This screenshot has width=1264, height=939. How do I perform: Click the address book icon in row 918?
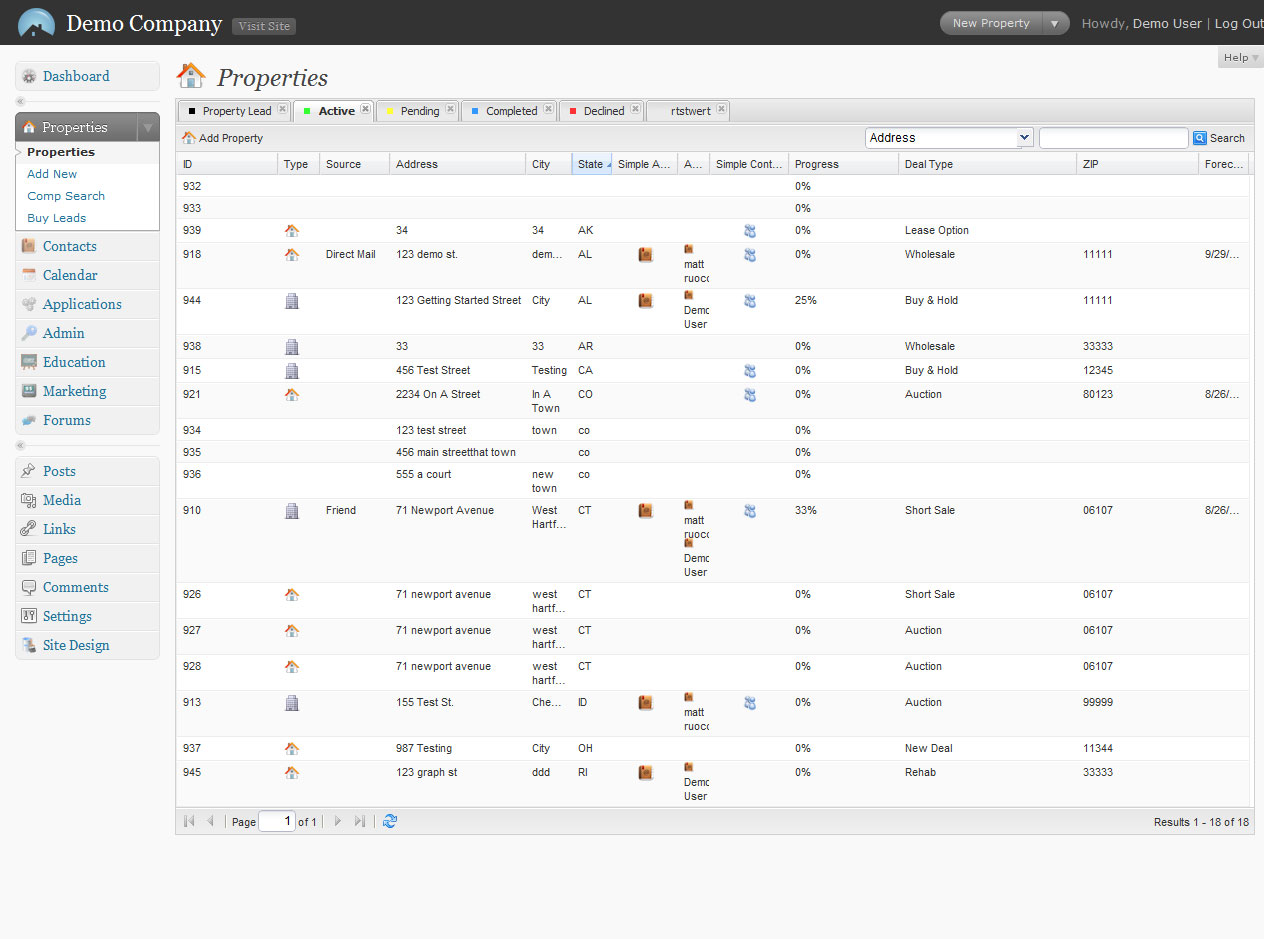pos(645,255)
